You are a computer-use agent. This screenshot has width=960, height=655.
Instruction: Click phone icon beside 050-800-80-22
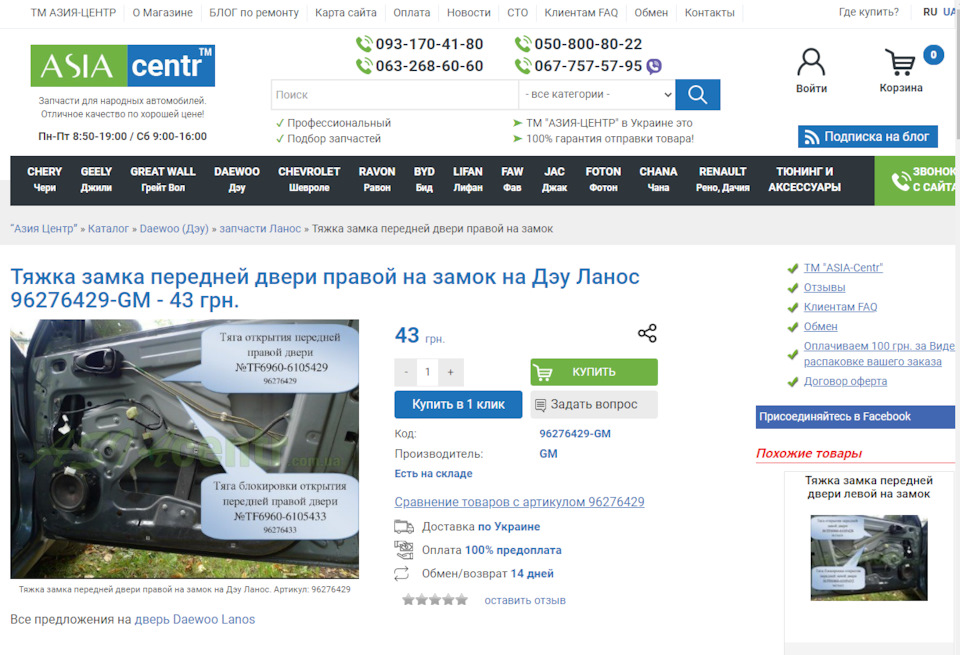pyautogui.click(x=523, y=44)
